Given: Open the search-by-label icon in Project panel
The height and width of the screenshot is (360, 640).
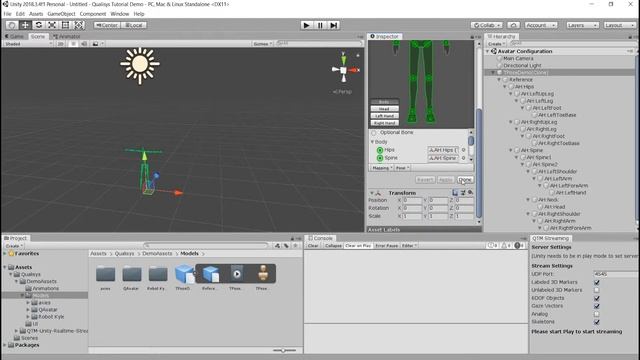Looking at the screenshot, I should pyautogui.click(x=287, y=246).
